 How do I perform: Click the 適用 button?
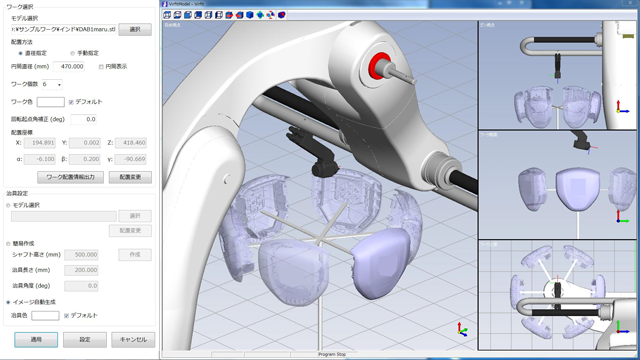point(36,340)
